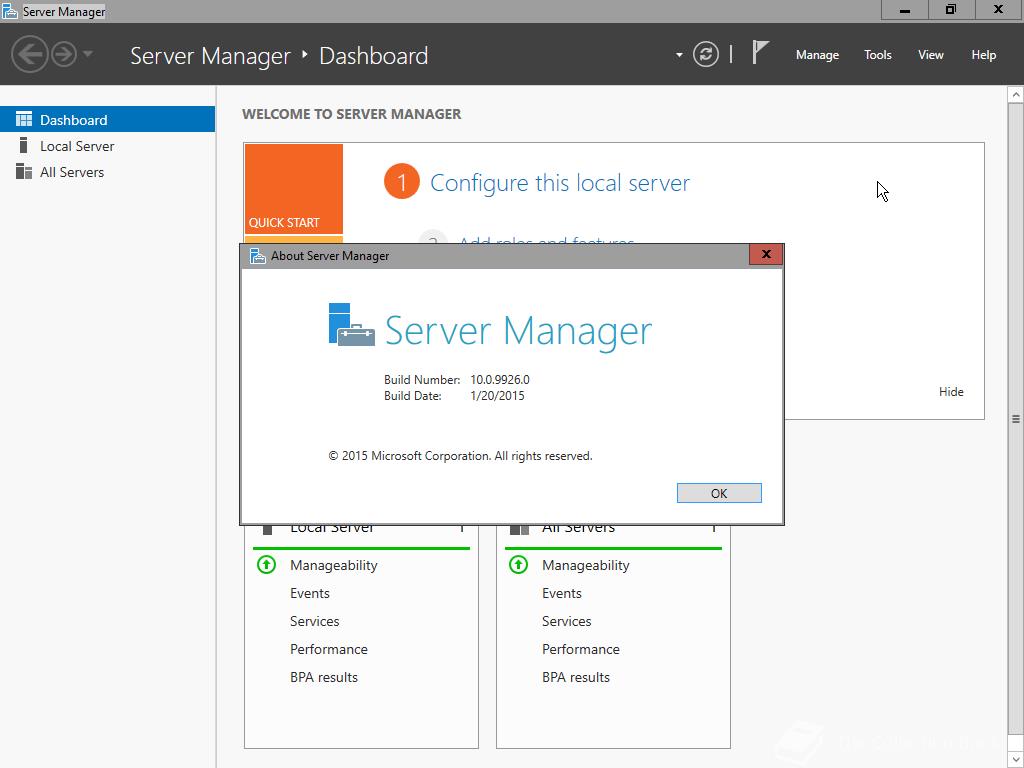Viewport: 1024px width, 768px height.
Task: Click the build date 1/20/2015
Action: point(497,396)
